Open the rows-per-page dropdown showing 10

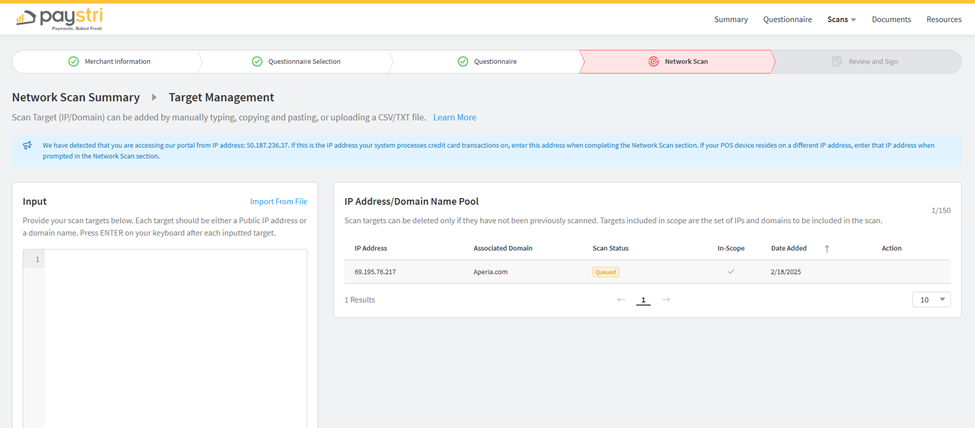coord(931,300)
